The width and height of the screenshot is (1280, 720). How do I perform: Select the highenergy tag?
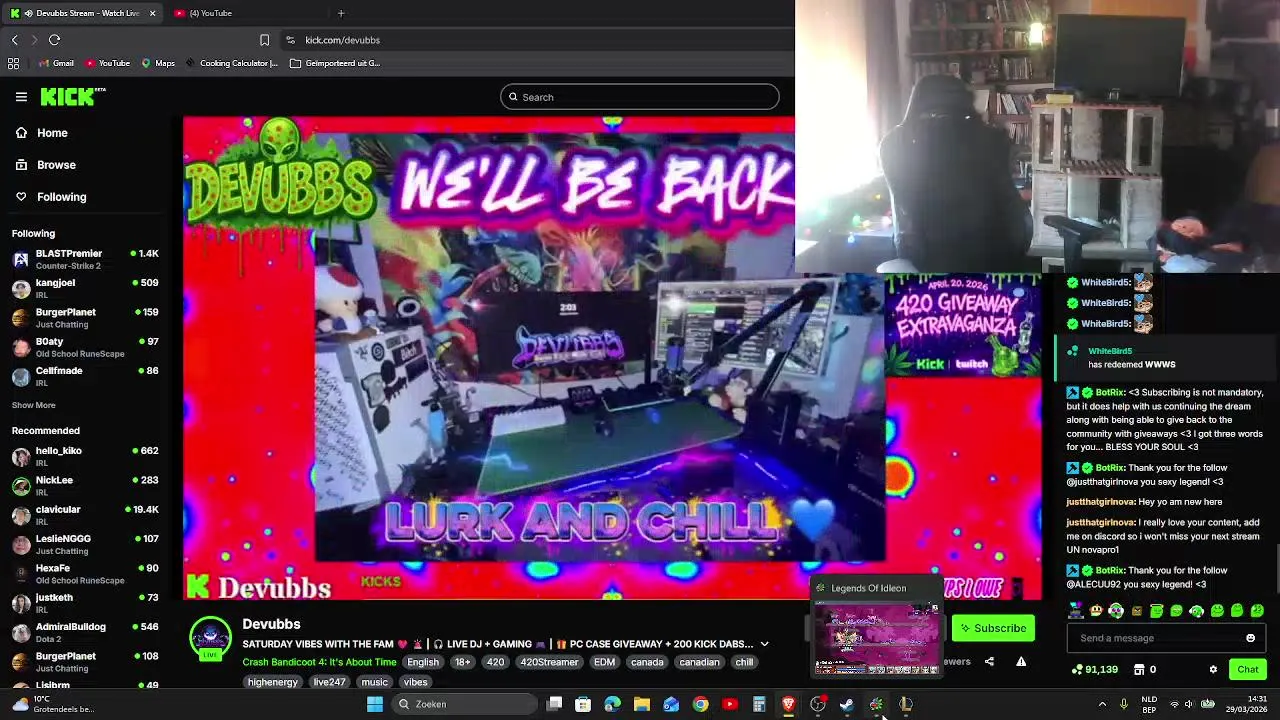(x=273, y=682)
